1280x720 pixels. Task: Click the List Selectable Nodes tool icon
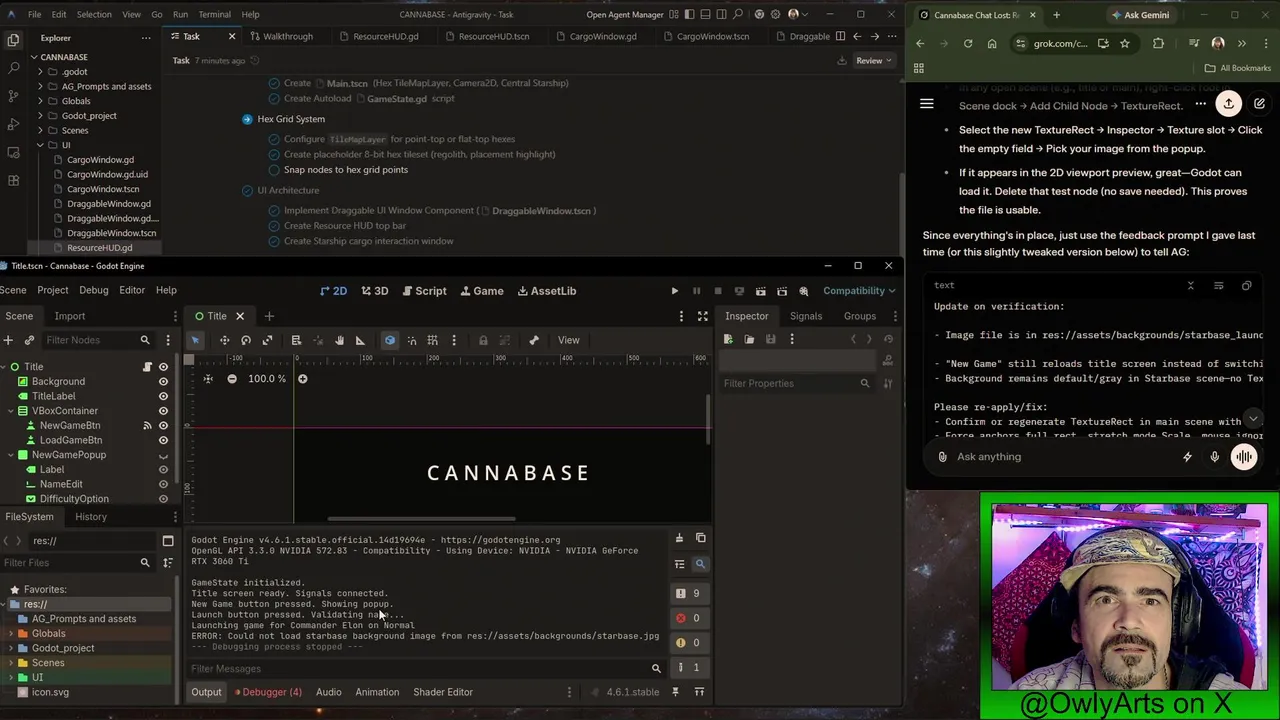pyautogui.click(x=296, y=340)
